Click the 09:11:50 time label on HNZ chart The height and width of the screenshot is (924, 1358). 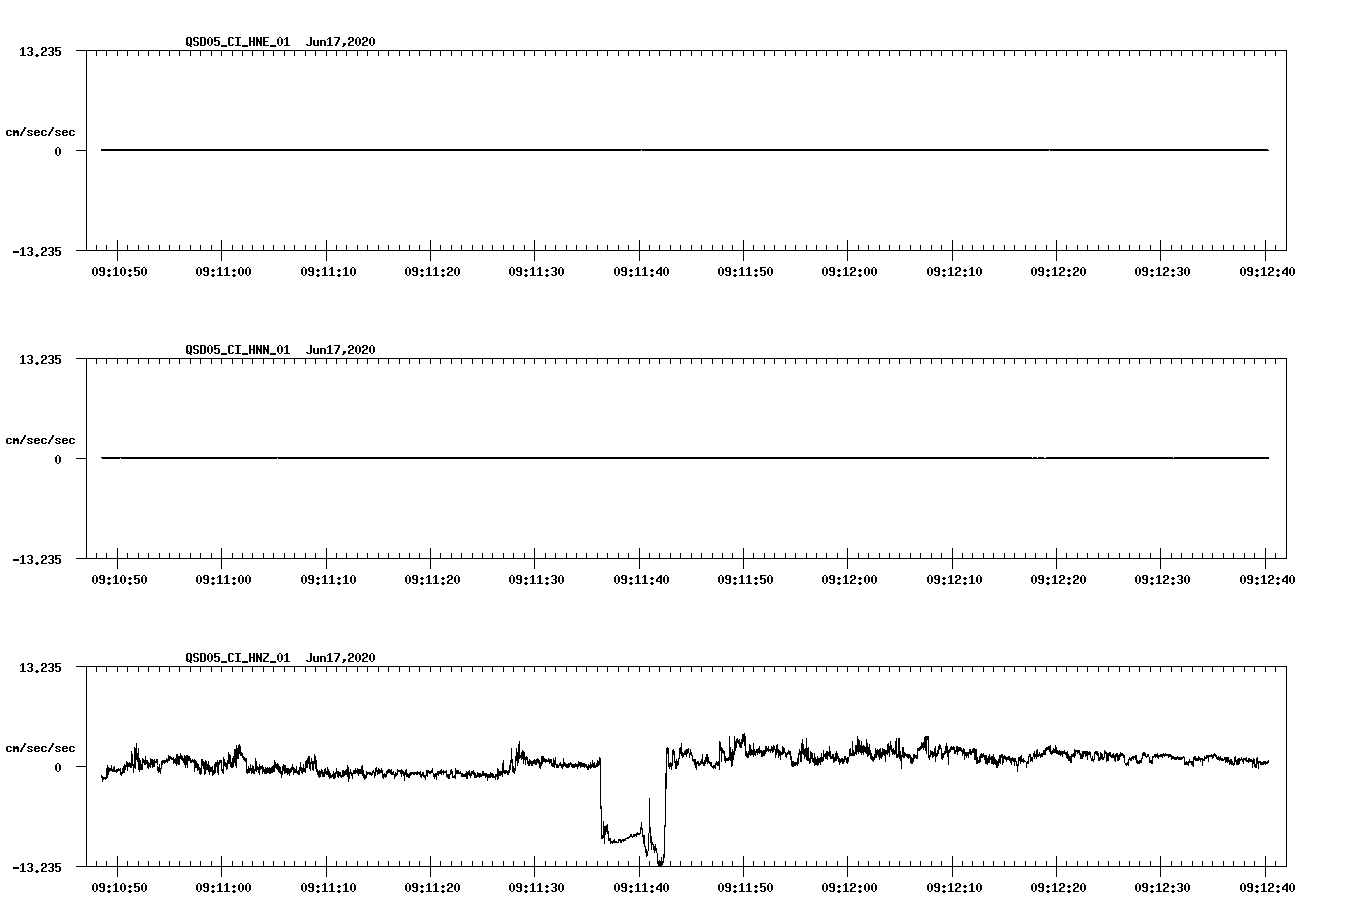tap(745, 887)
